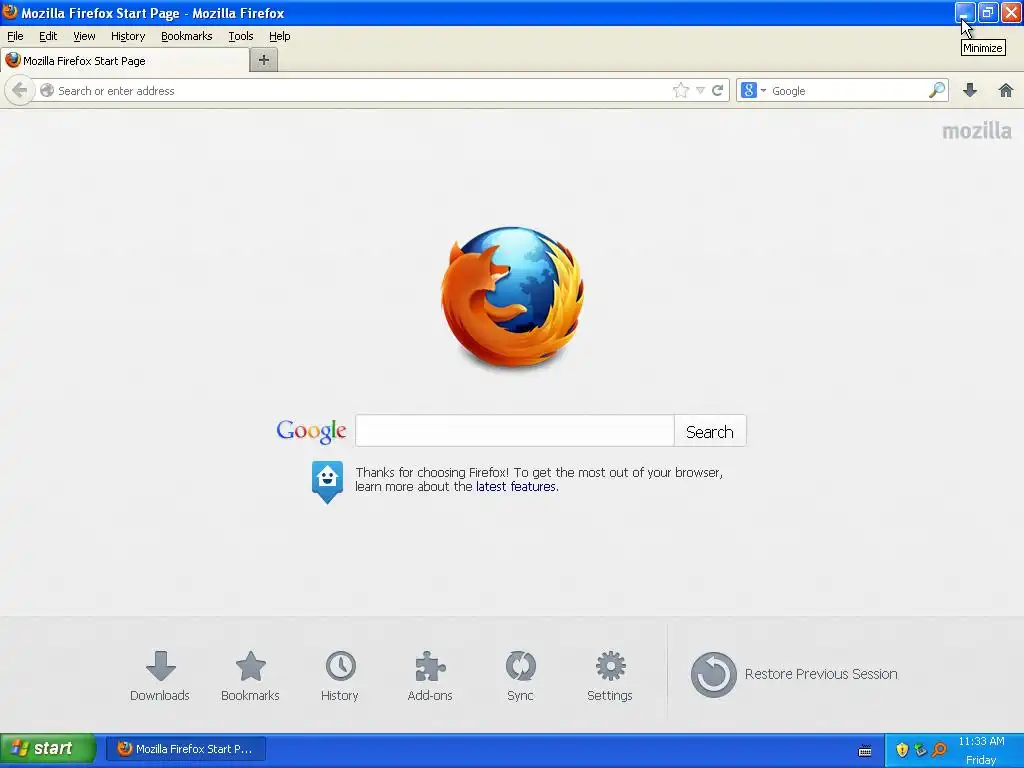This screenshot has width=1024, height=768.
Task: Click Mozilla Firefox taskbar button
Action: click(186, 749)
